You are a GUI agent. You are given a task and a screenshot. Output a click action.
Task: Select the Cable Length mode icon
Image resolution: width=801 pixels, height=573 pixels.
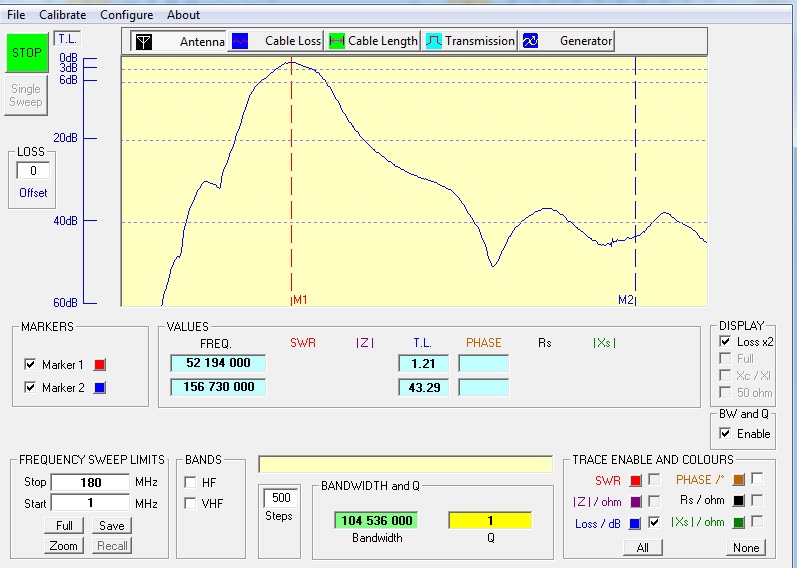(337, 41)
